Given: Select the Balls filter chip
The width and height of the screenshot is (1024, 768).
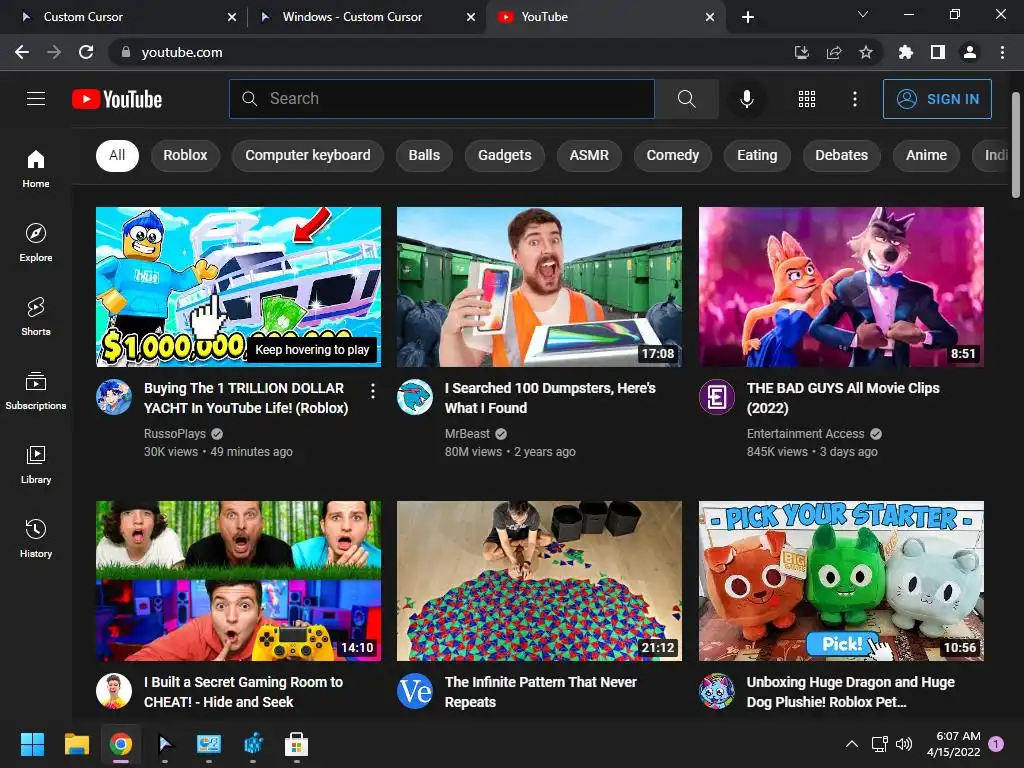Looking at the screenshot, I should tap(424, 155).
